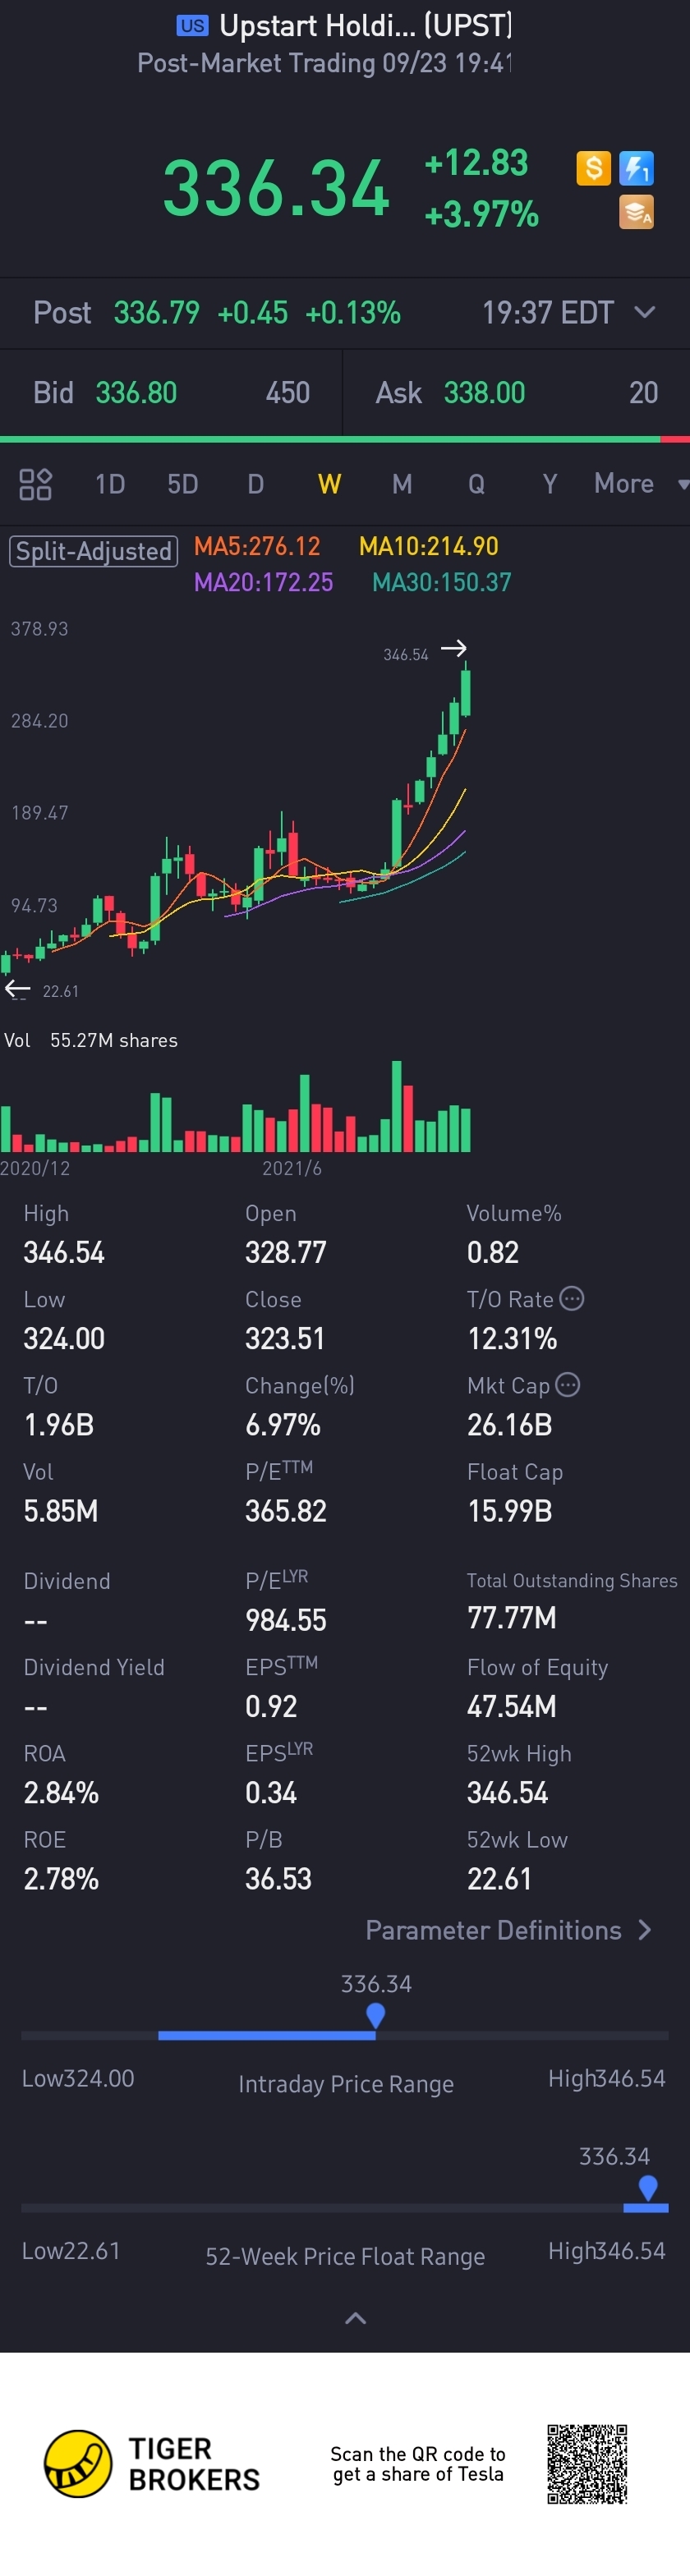
Task: Tap the 346.54 chart high label
Action: (x=406, y=655)
